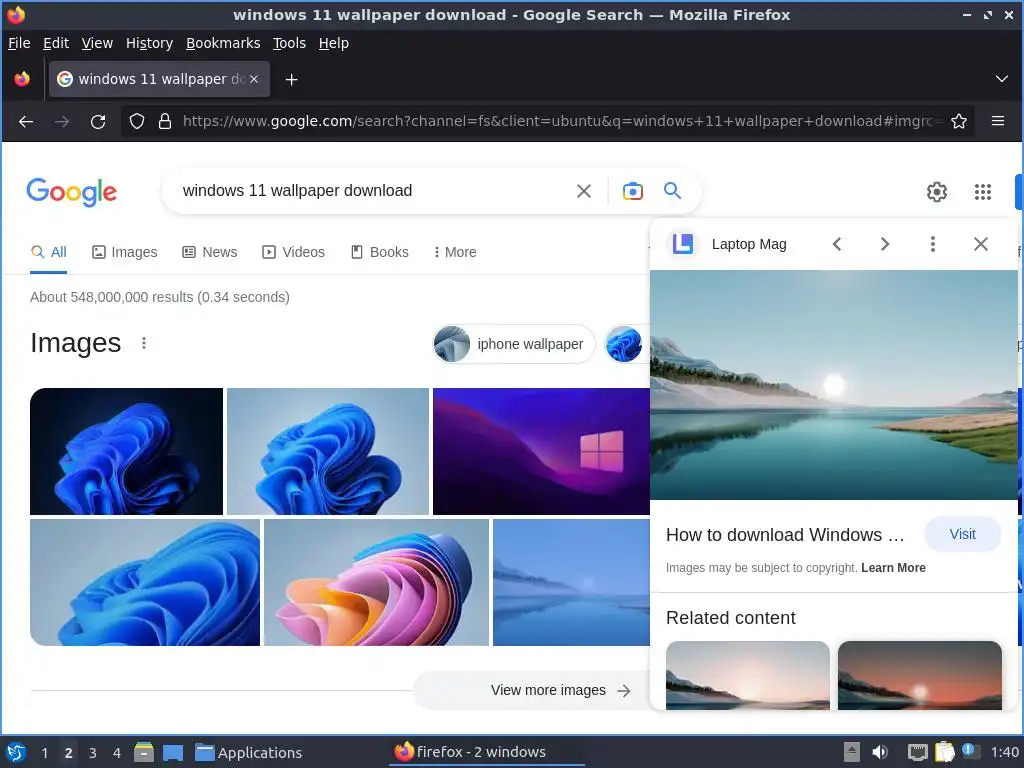Open the Edit menu
The image size is (1024, 768).
[56, 43]
